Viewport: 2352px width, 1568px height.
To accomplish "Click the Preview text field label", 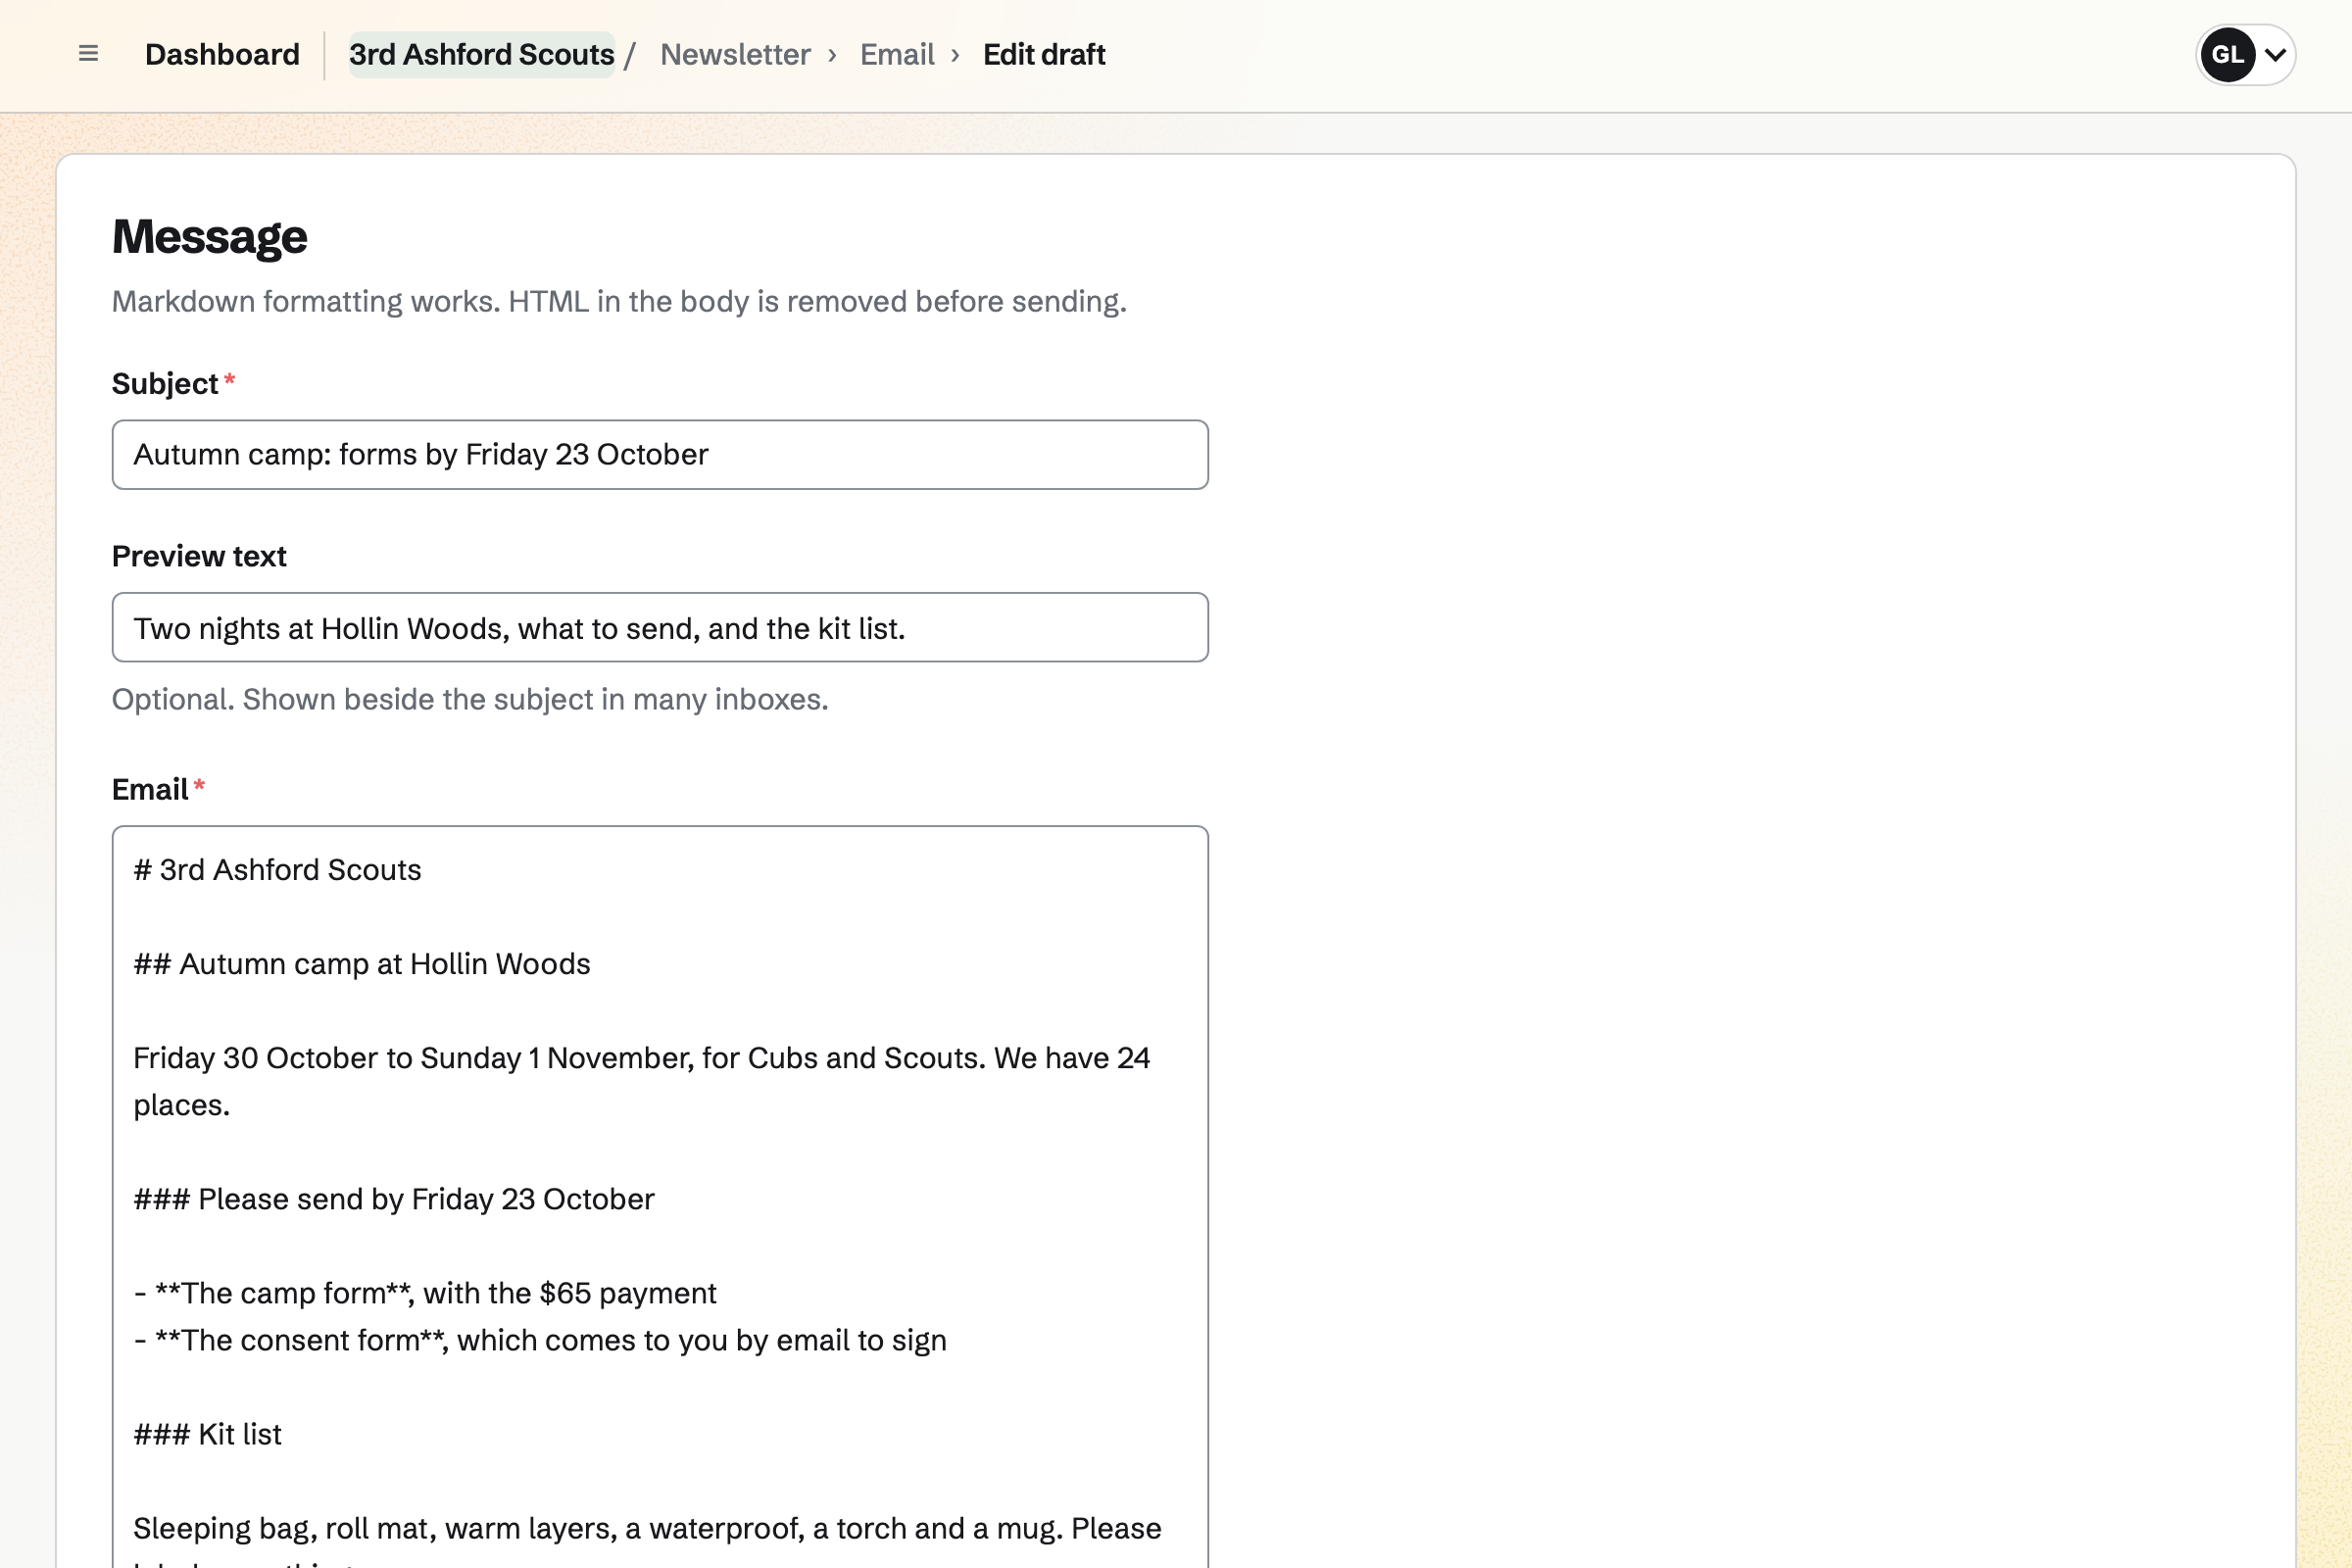I will coord(199,556).
